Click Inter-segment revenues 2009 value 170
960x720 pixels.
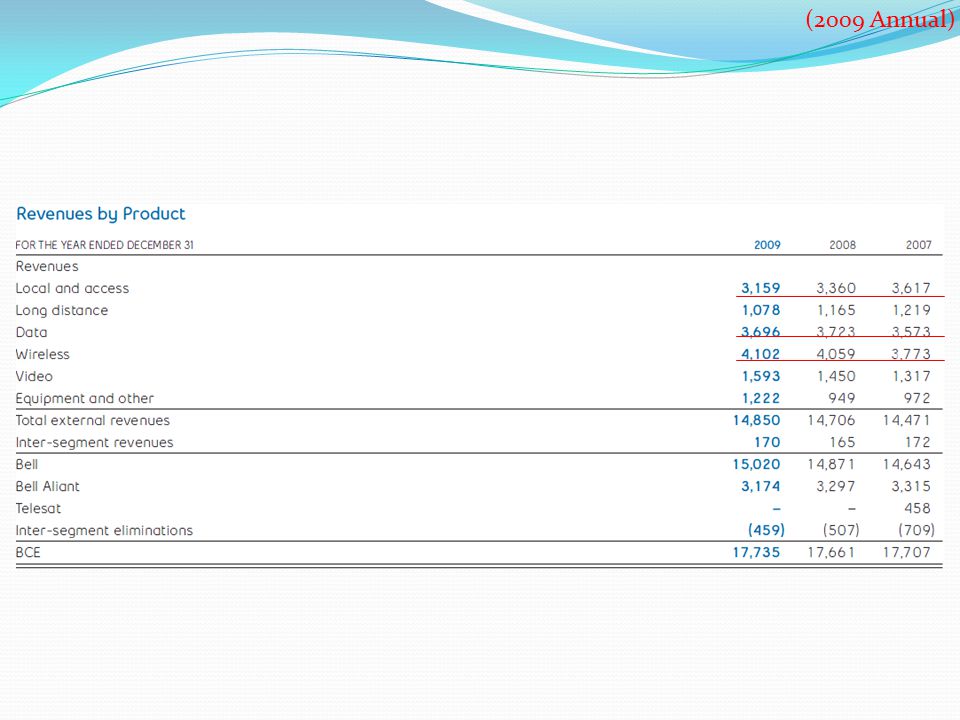point(767,443)
